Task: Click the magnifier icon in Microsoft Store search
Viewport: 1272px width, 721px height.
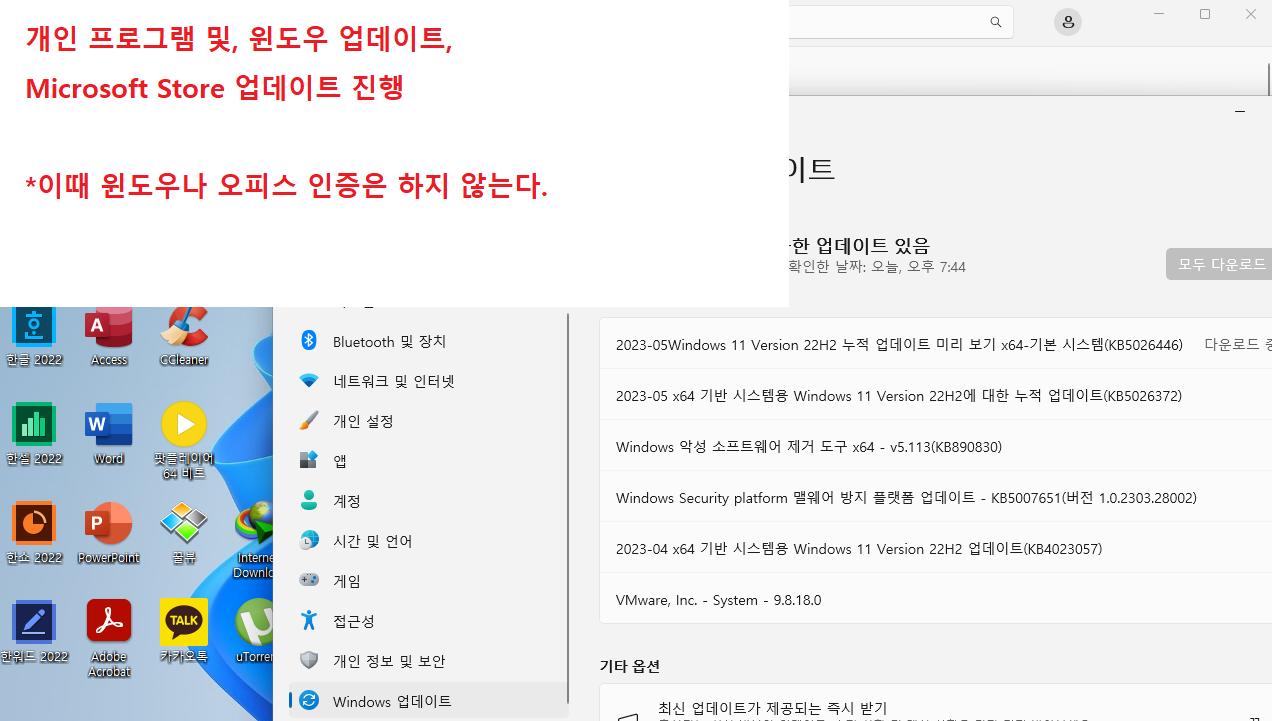Action: (996, 22)
